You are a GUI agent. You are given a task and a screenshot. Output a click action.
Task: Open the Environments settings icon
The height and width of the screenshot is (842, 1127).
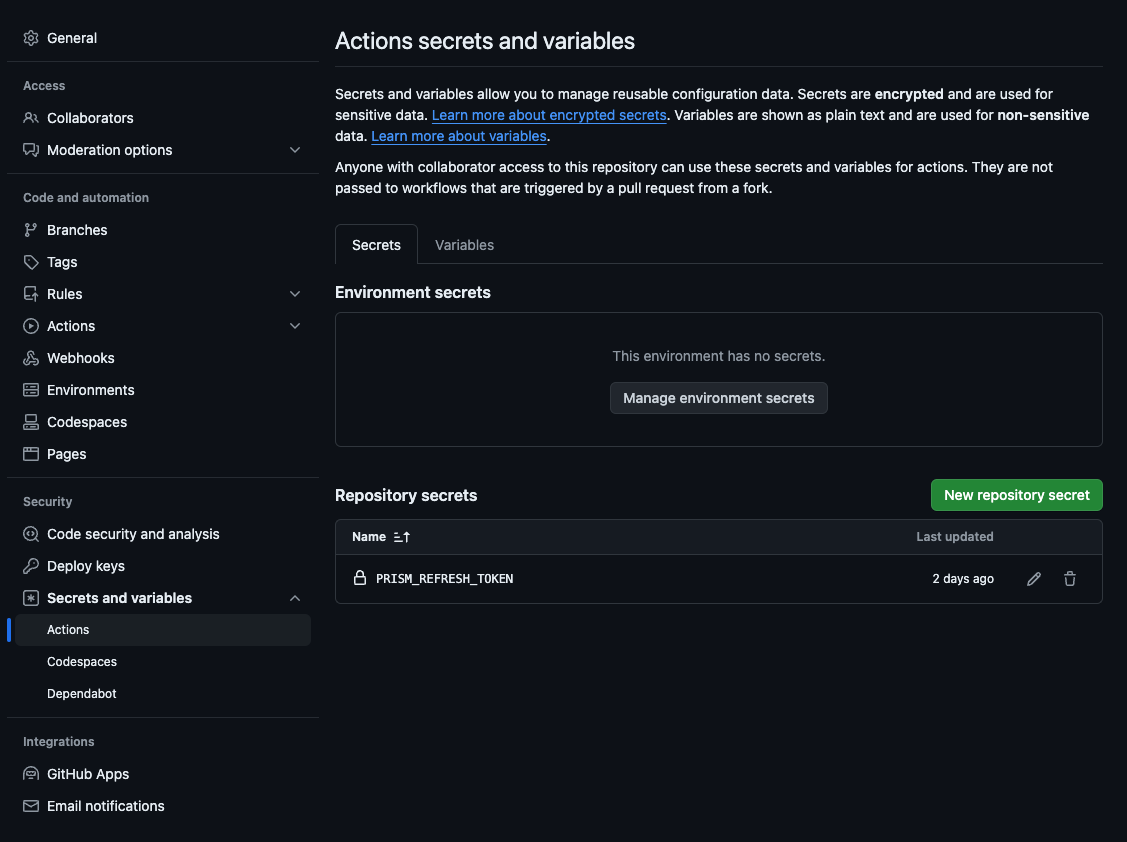point(29,389)
